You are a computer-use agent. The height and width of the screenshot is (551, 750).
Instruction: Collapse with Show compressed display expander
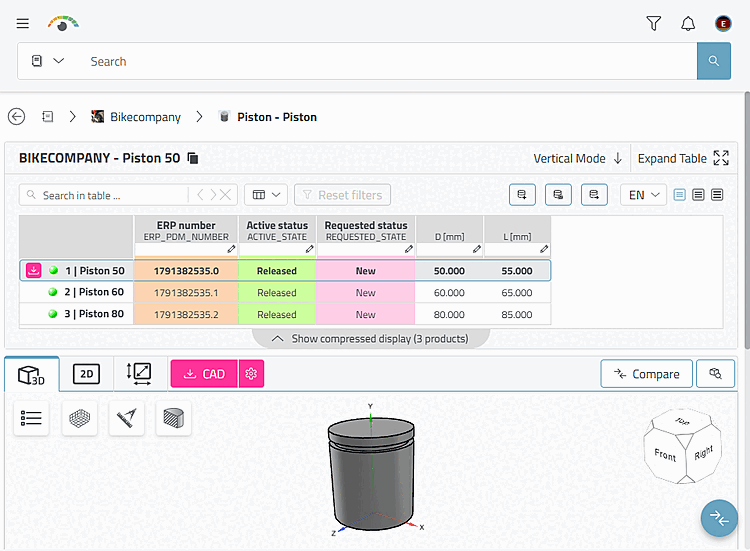tap(371, 339)
